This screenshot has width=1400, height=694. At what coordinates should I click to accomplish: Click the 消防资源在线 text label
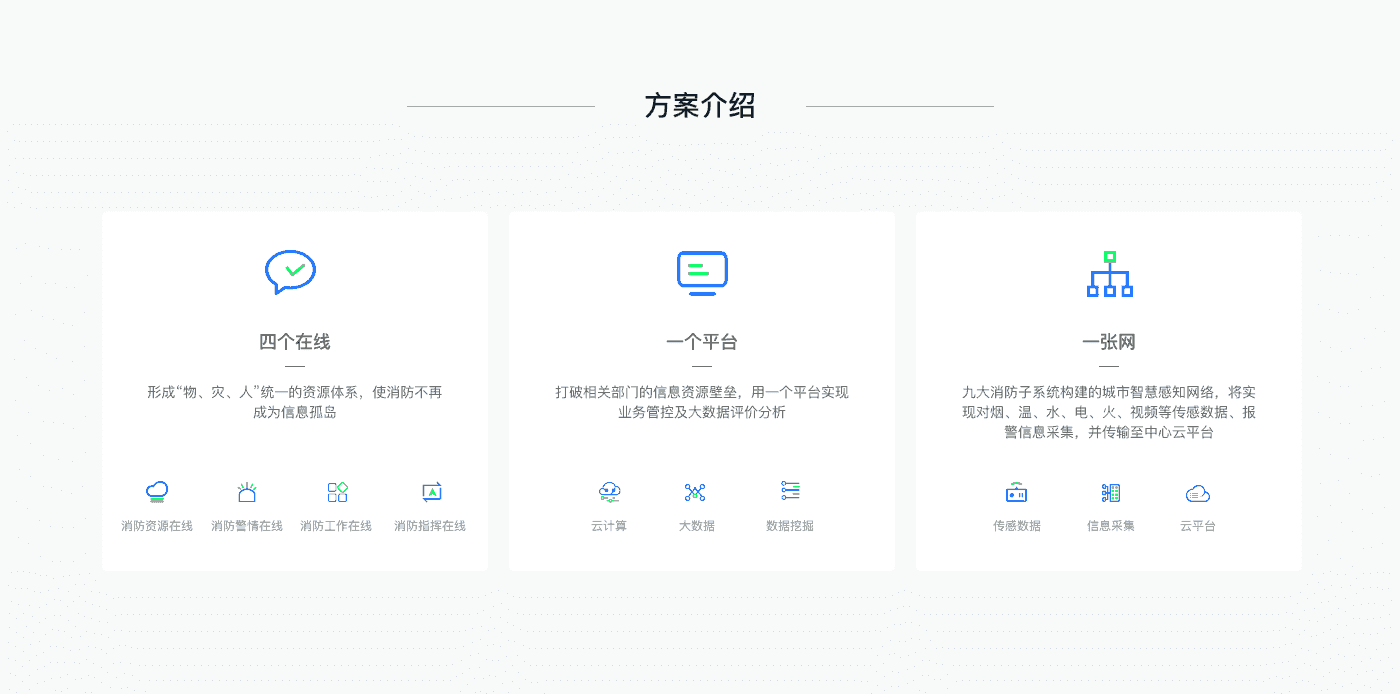click(157, 526)
